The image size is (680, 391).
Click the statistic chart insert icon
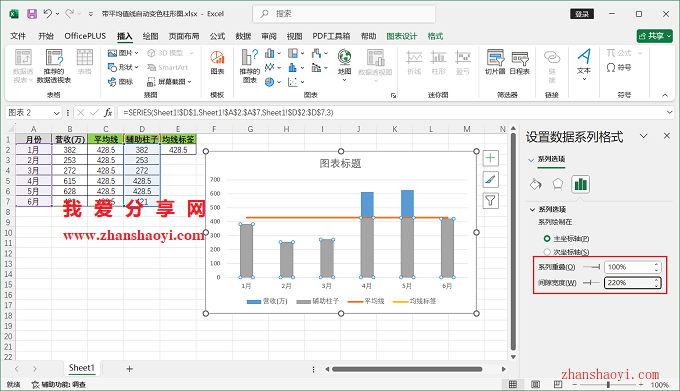(x=293, y=67)
